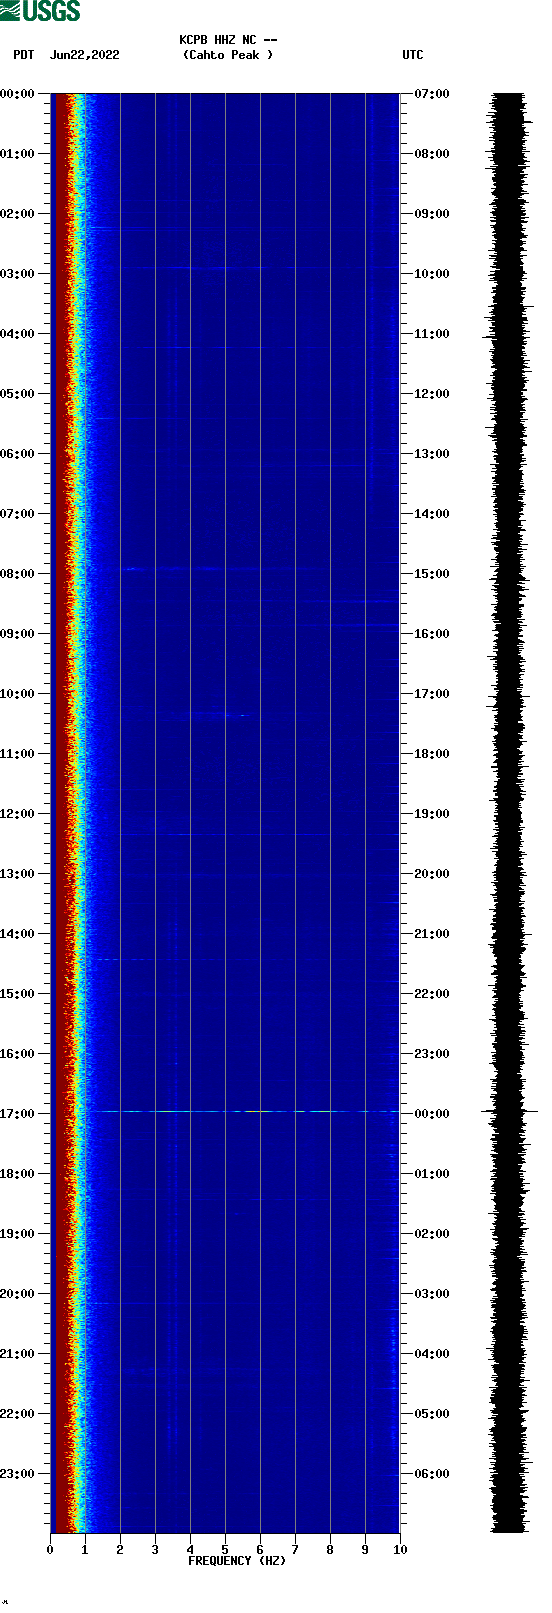Click the USGS logo
Image resolution: width=552 pixels, height=1613 pixels.
[x=40, y=11]
